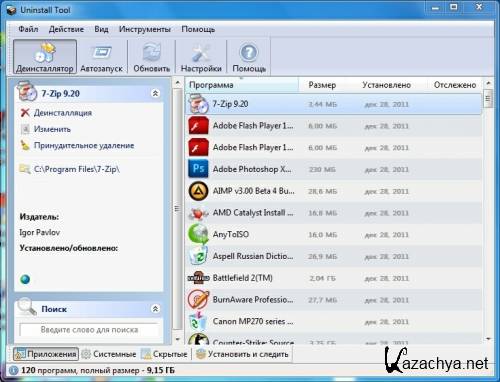Close the Uninstall Tool window

pos(479,7)
